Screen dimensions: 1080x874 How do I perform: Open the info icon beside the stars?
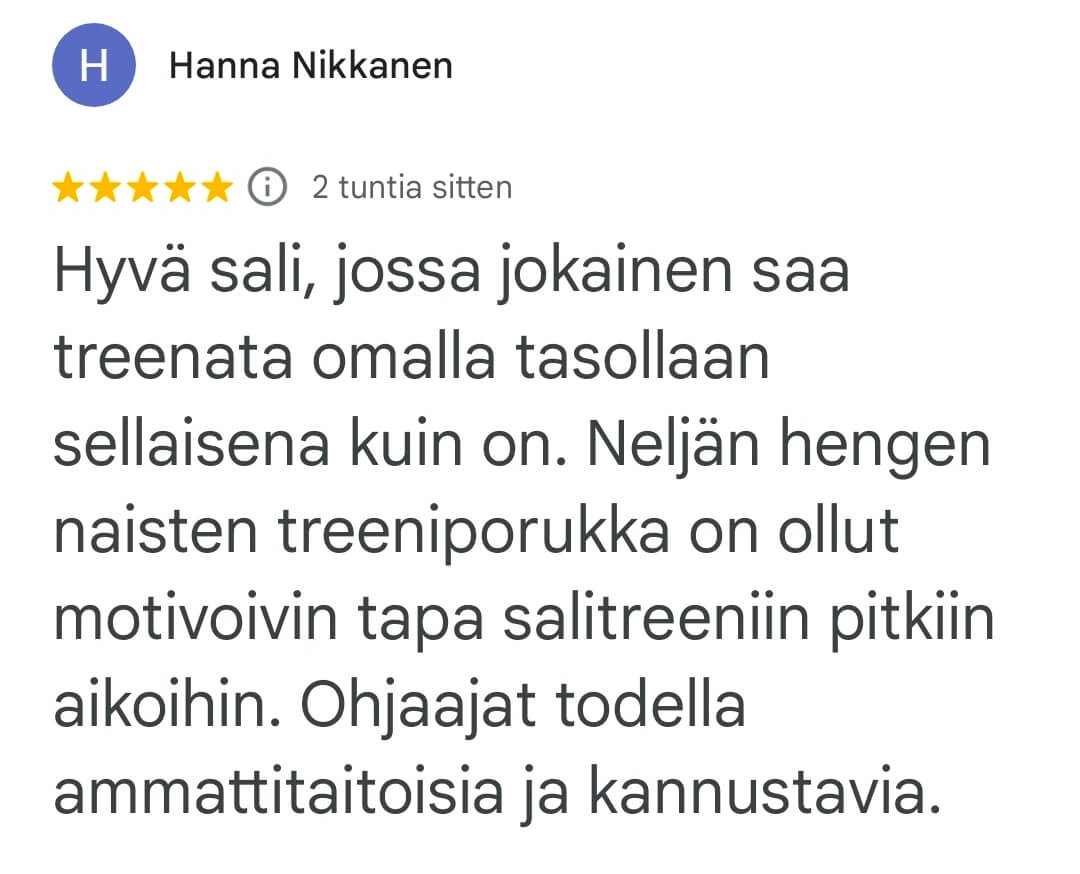268,187
